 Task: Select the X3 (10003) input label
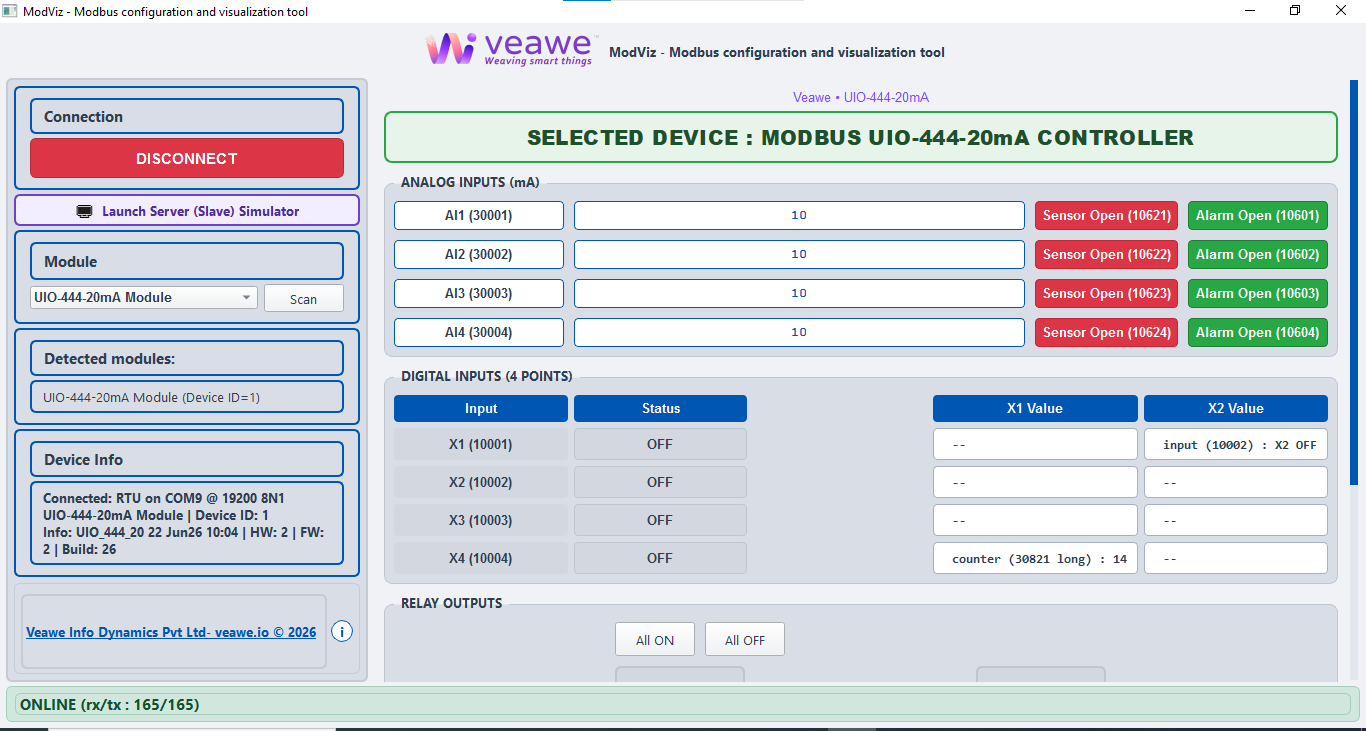(481, 520)
